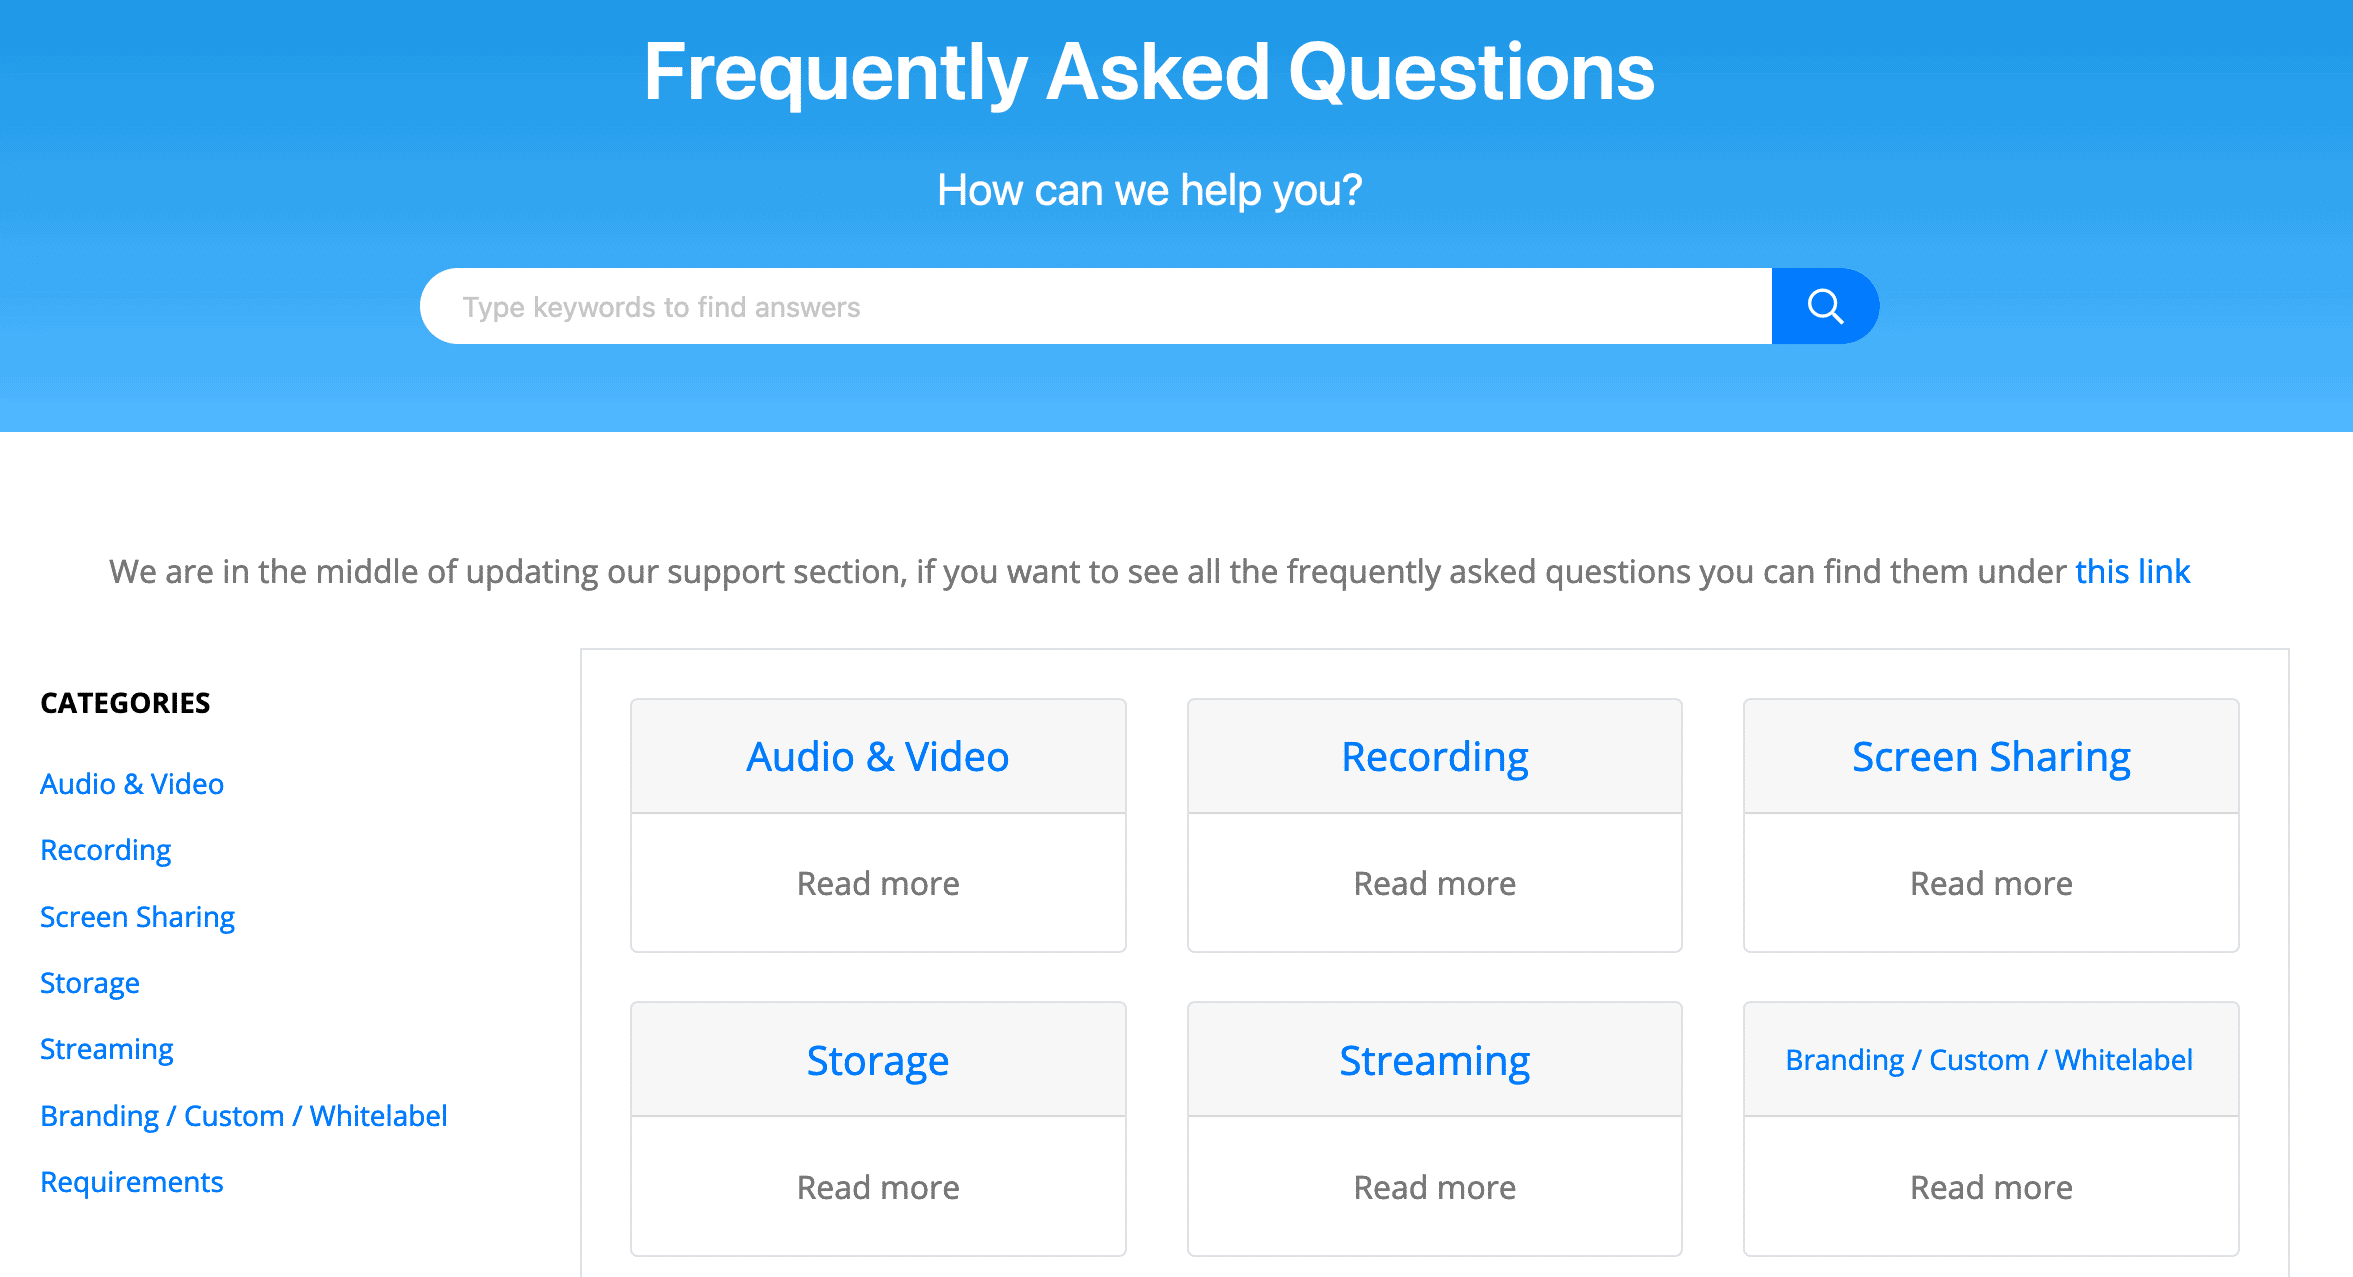Click Read more under Audio & Video
The image size is (2353, 1277).
coord(877,883)
